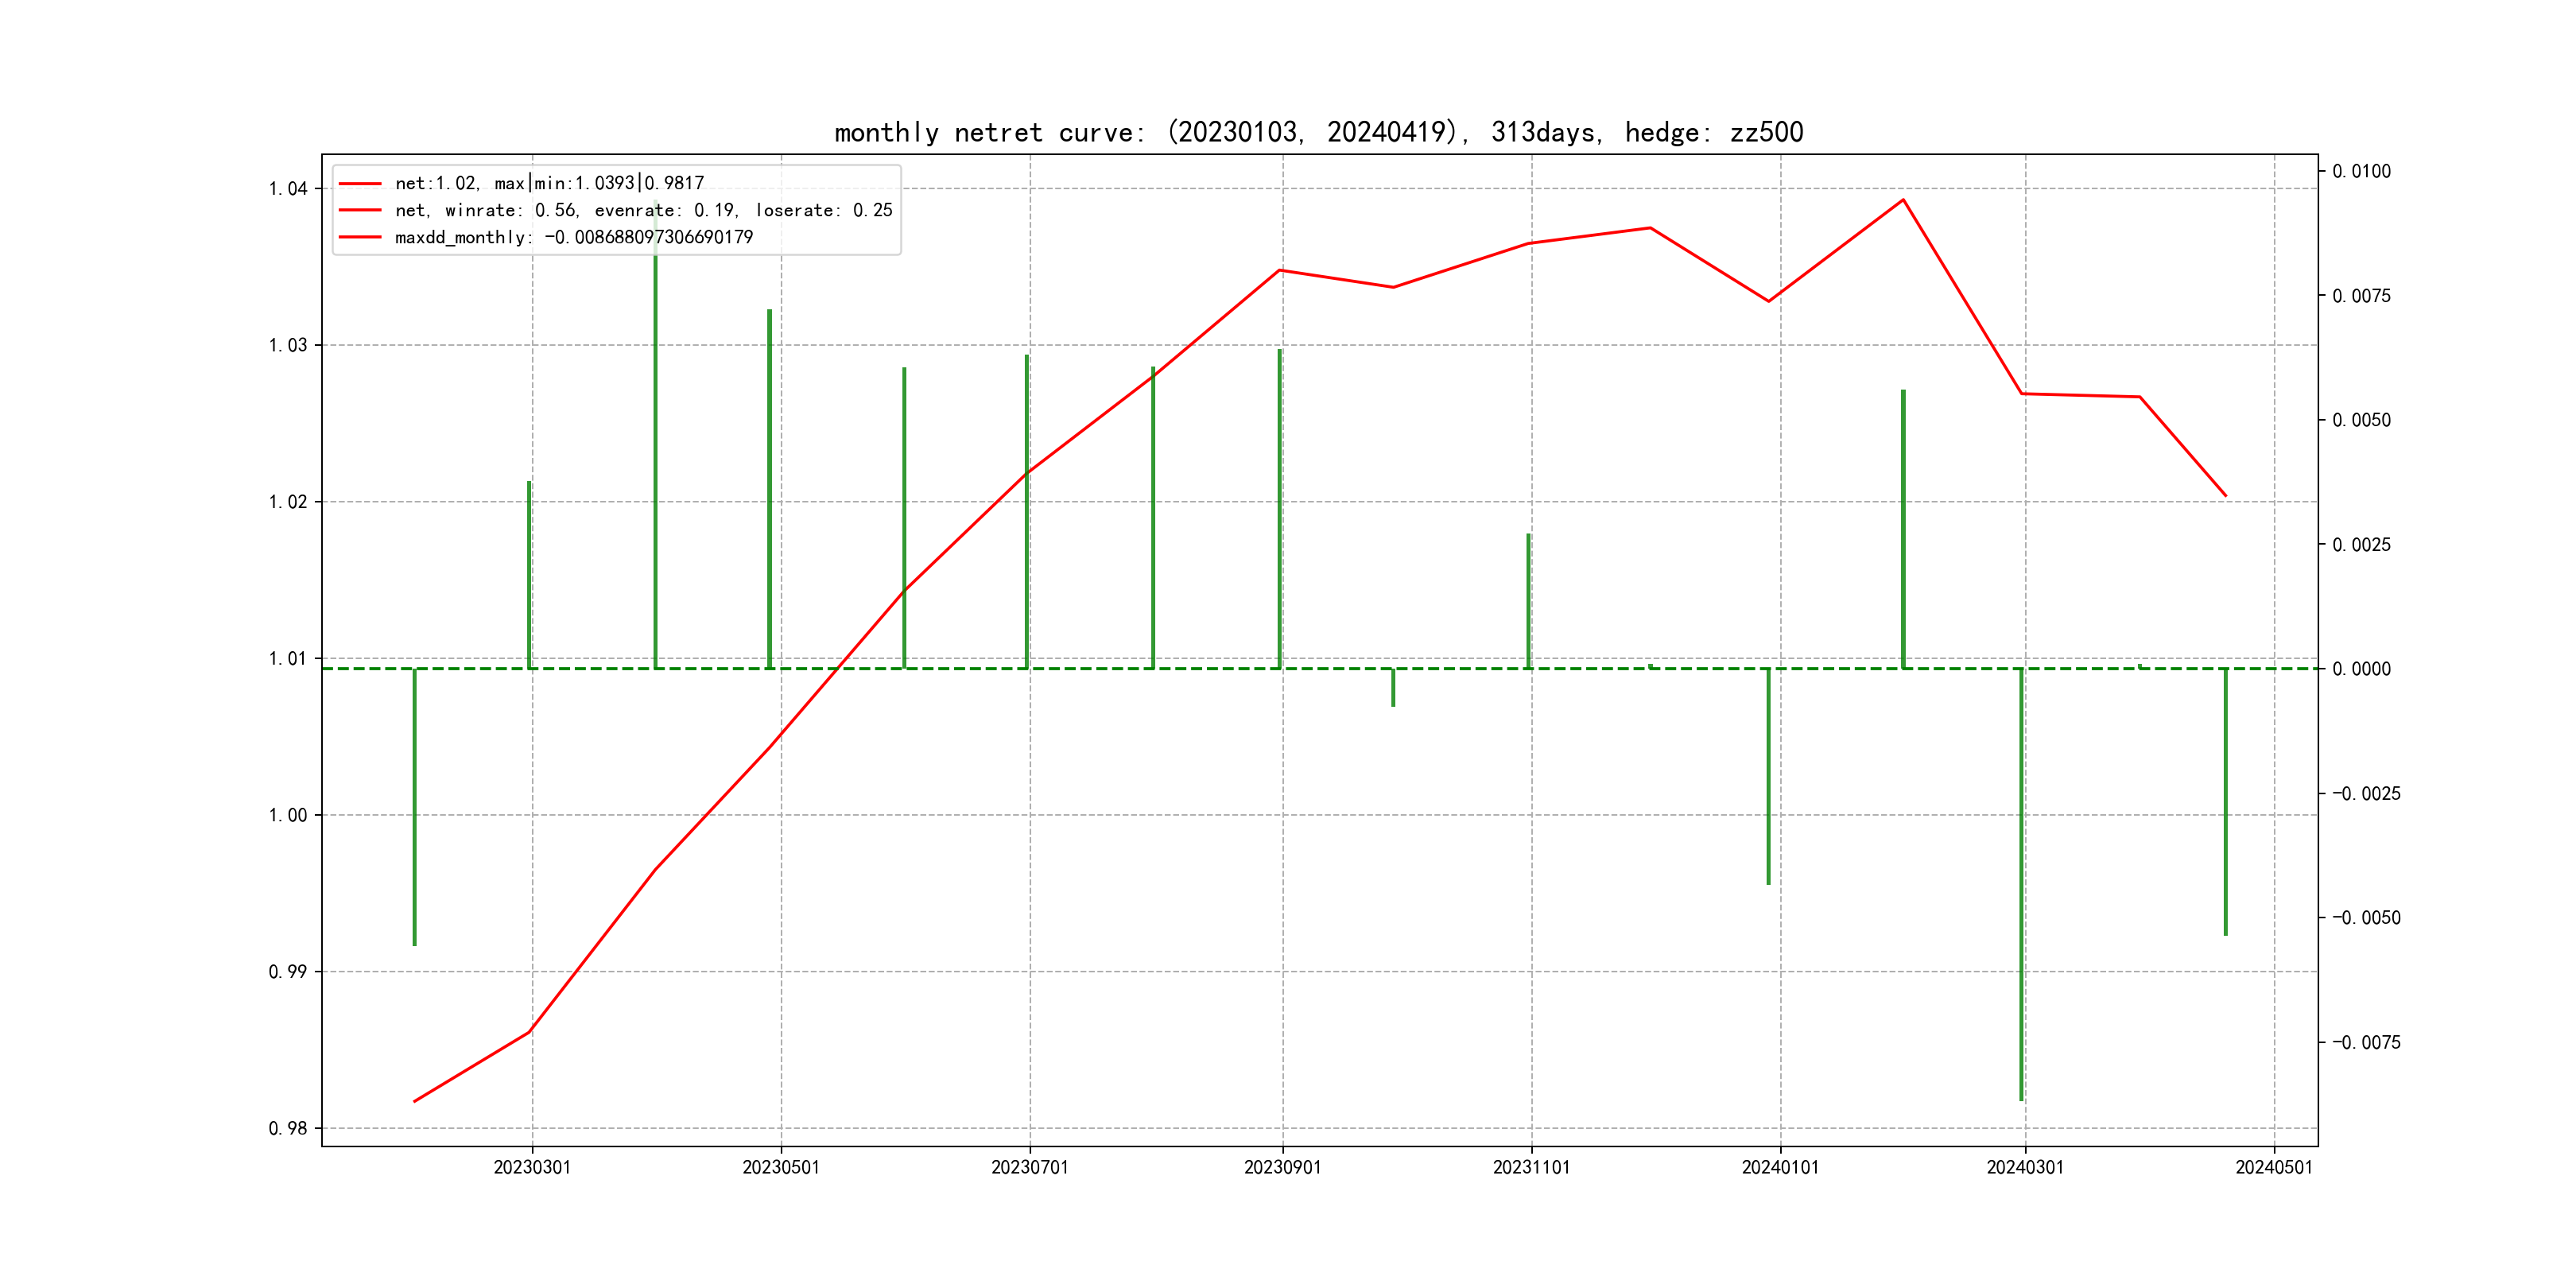Click the red curve's starting point at bottom-left
The image size is (2576, 1288).
click(415, 1101)
